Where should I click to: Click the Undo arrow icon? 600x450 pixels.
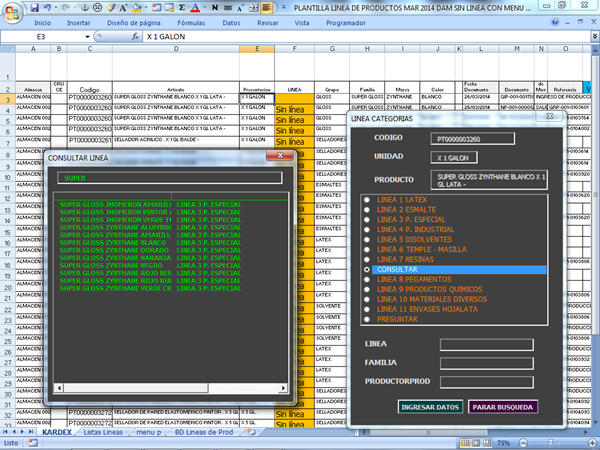(49, 6)
